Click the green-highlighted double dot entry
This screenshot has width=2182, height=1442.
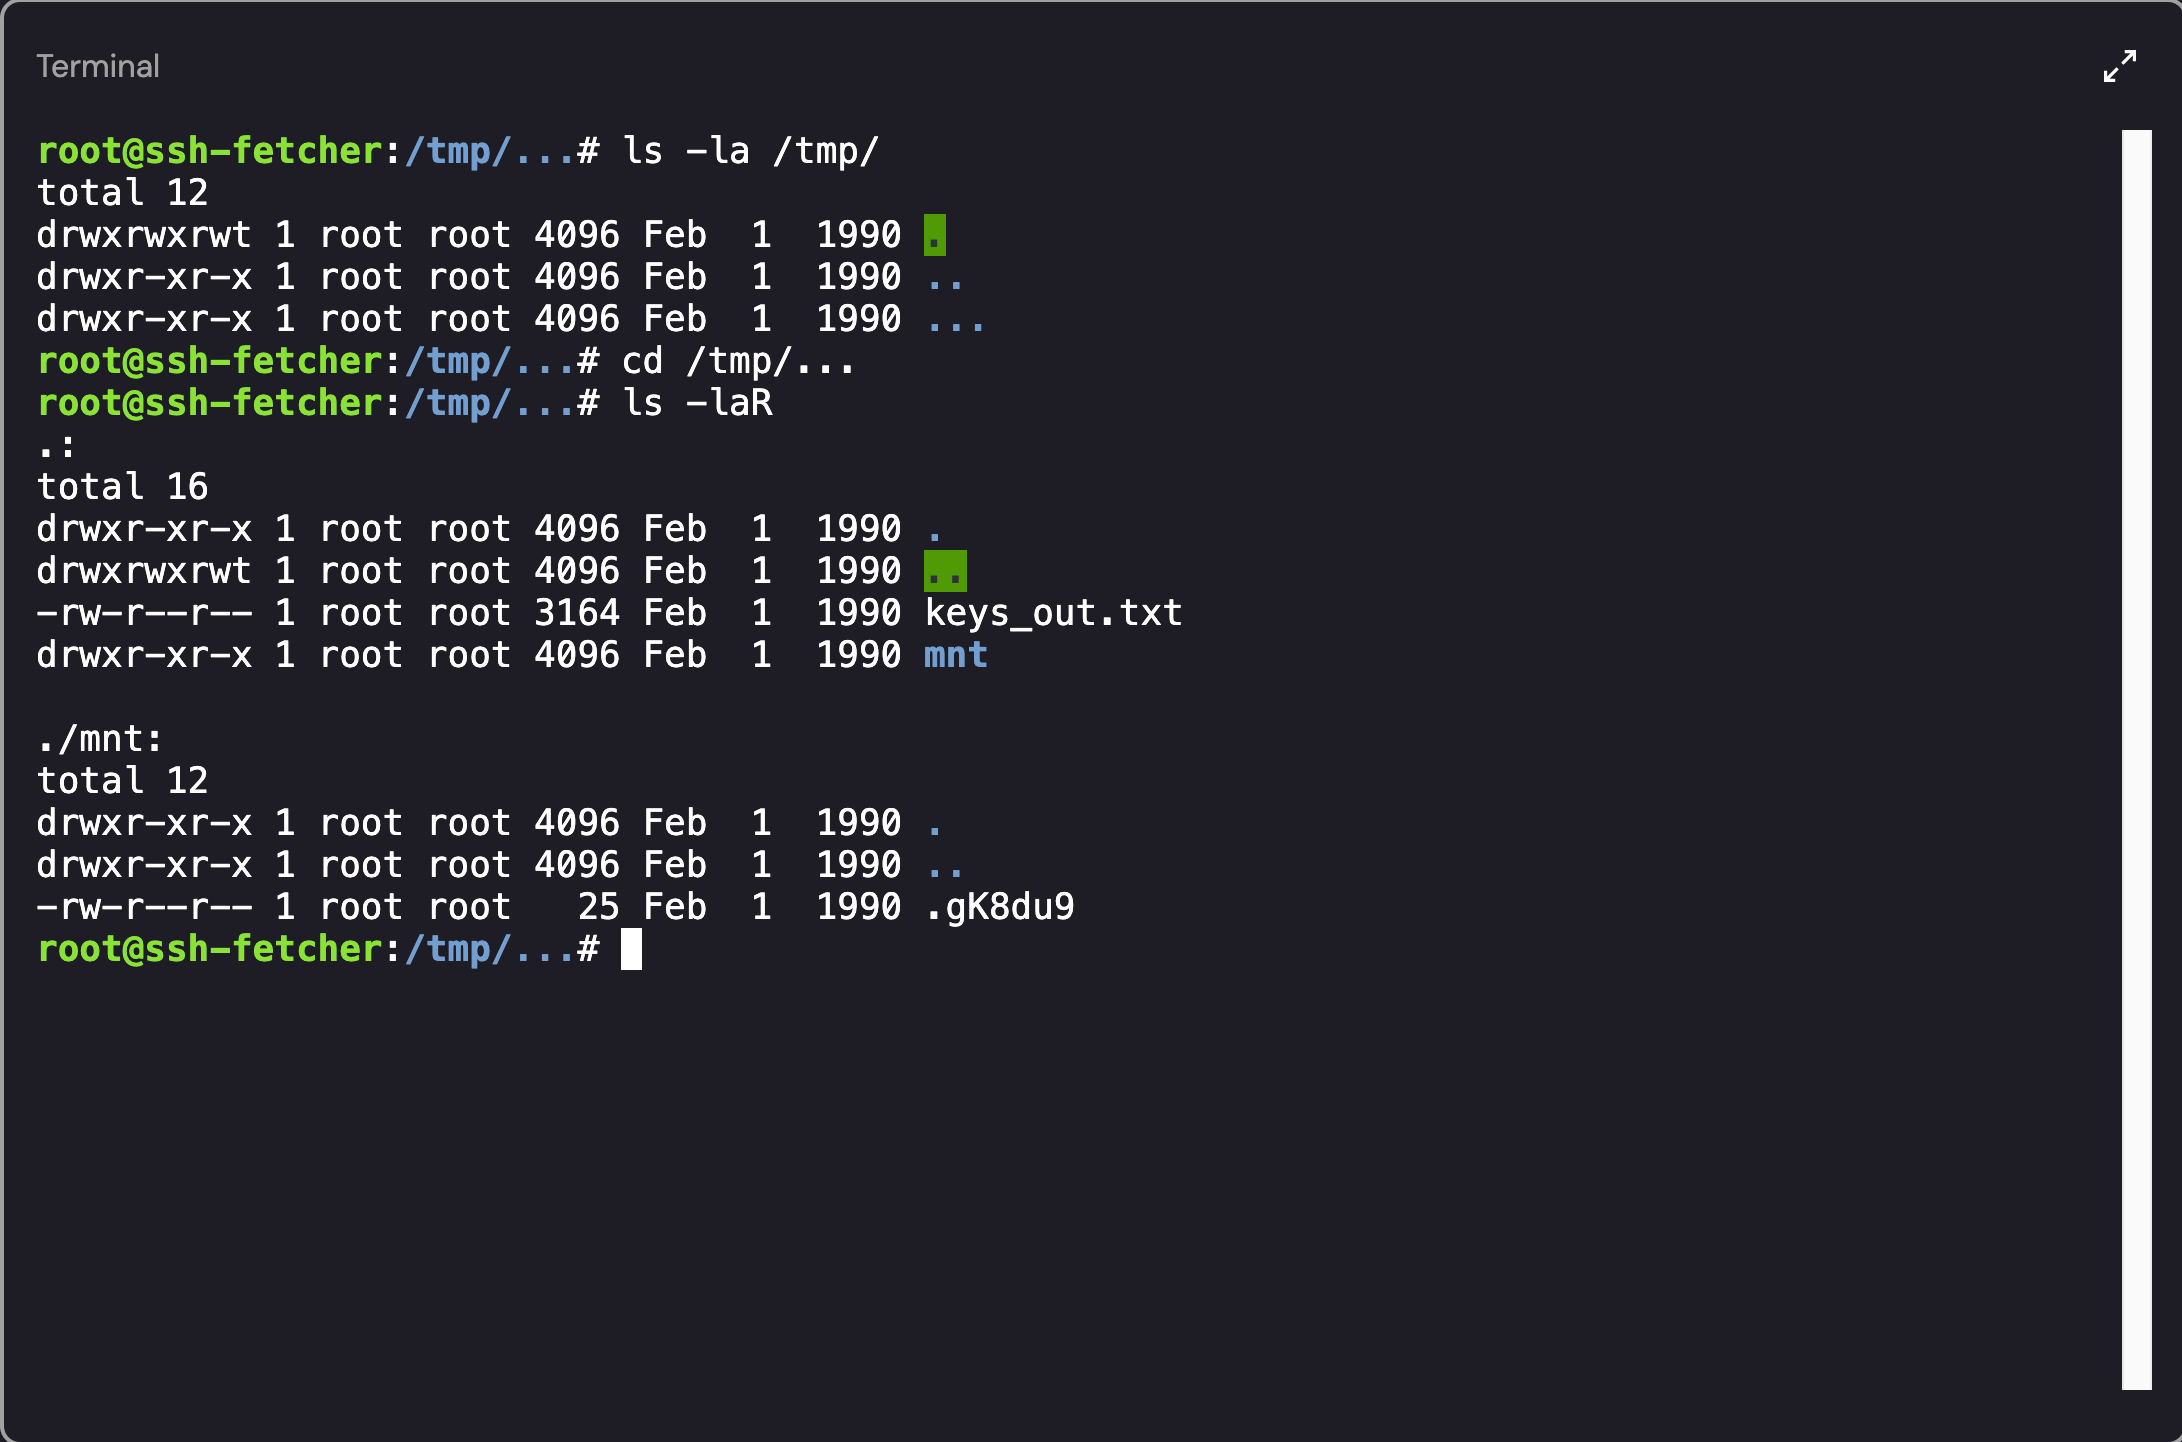[x=945, y=571]
